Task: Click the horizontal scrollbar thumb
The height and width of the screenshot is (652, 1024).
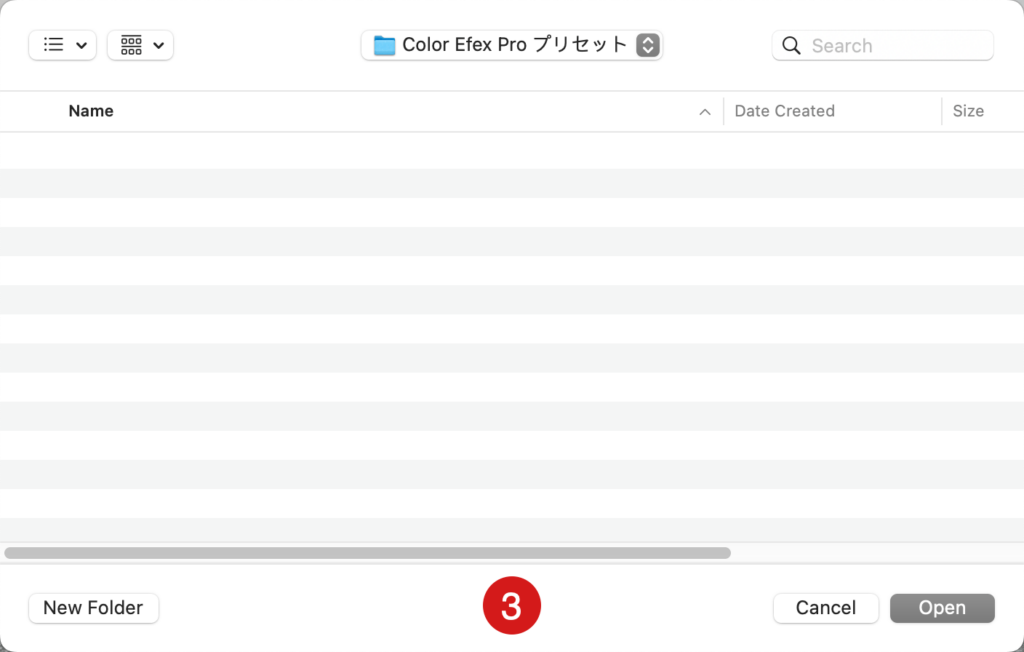Action: [x=367, y=553]
